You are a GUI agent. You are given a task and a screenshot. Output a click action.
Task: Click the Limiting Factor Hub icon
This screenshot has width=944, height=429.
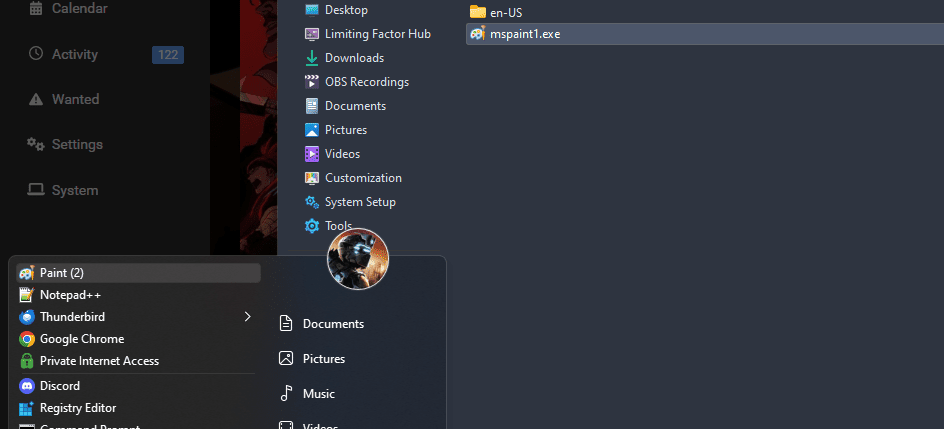coord(312,34)
